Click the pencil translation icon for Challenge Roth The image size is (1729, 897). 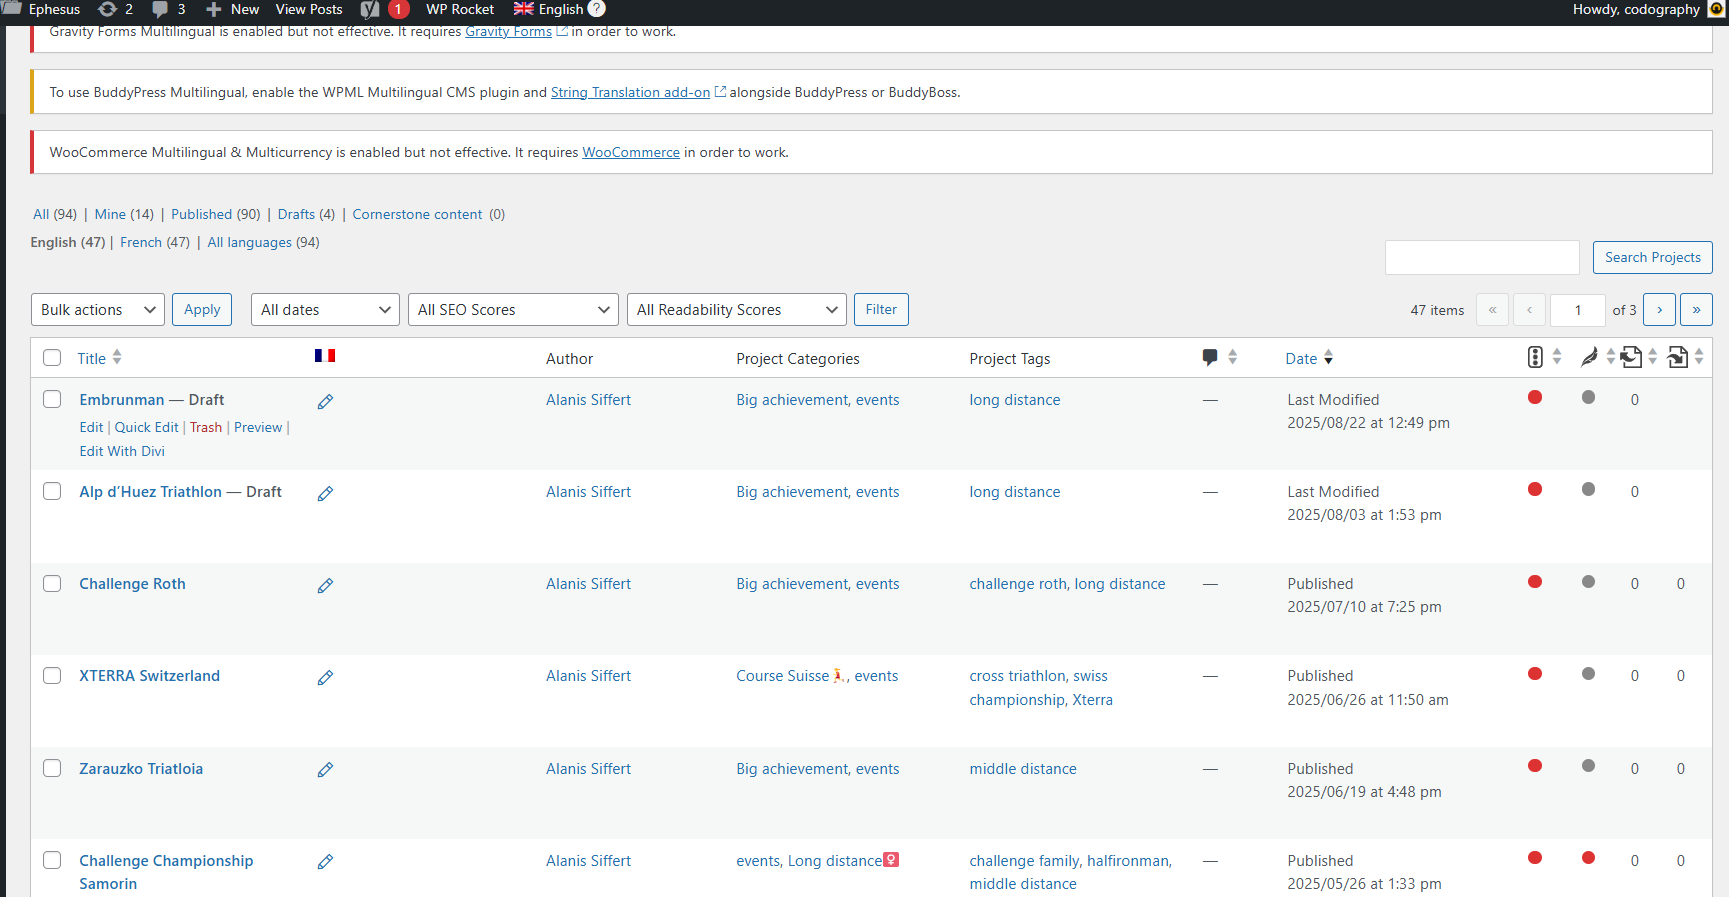325,586
